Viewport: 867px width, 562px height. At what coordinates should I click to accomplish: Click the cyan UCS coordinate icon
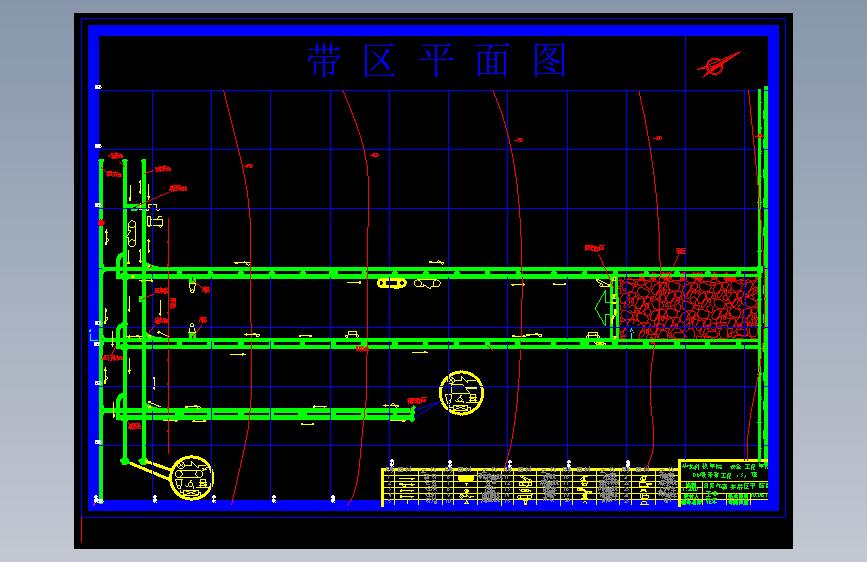click(93, 336)
